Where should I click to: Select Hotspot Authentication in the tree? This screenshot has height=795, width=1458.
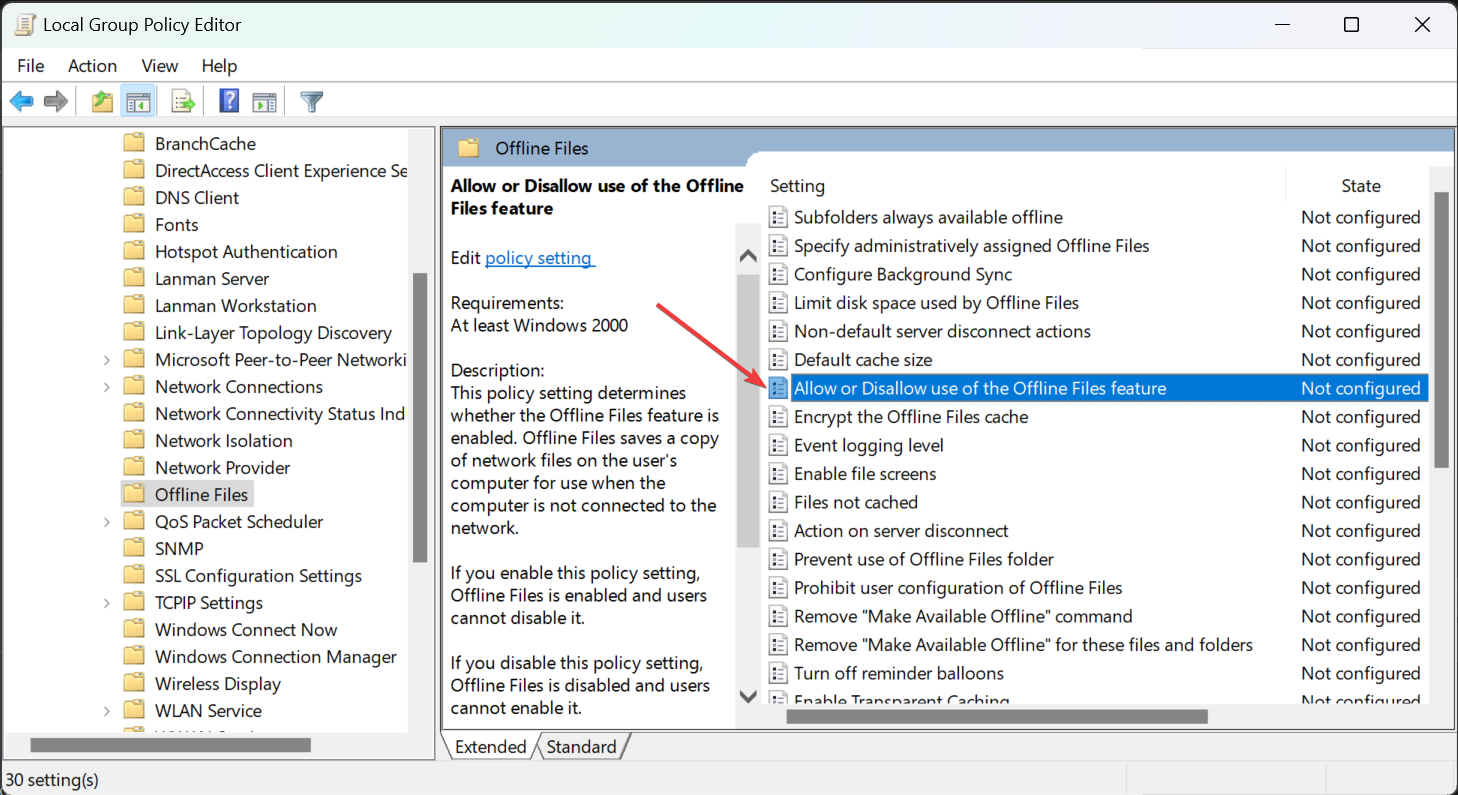(246, 251)
